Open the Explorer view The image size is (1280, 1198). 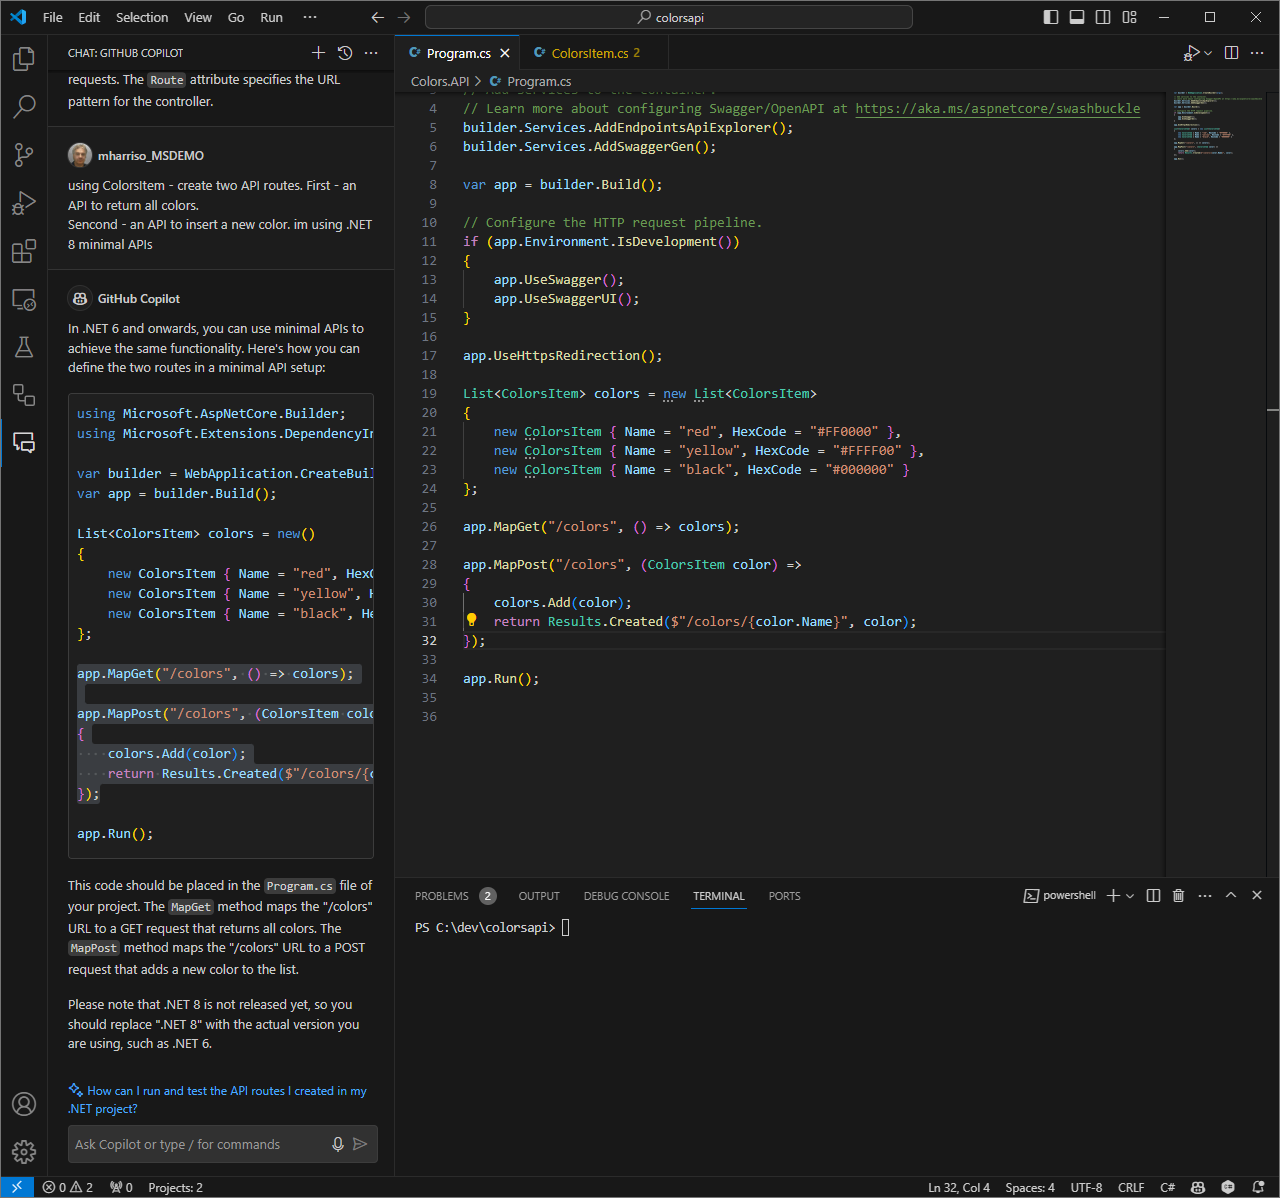[24, 59]
